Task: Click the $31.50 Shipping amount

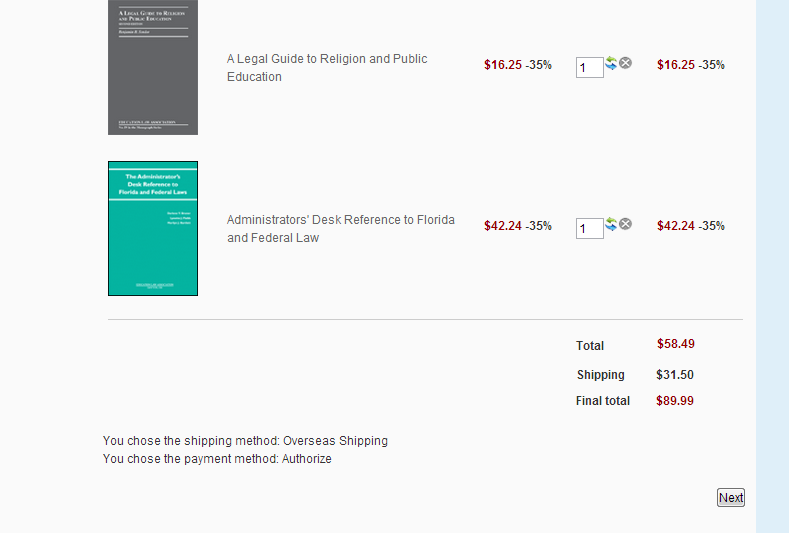Action: (675, 375)
